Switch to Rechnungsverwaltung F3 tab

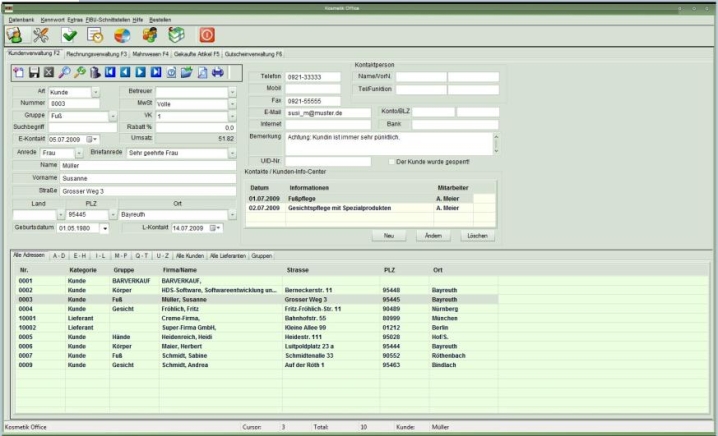[x=96, y=53]
